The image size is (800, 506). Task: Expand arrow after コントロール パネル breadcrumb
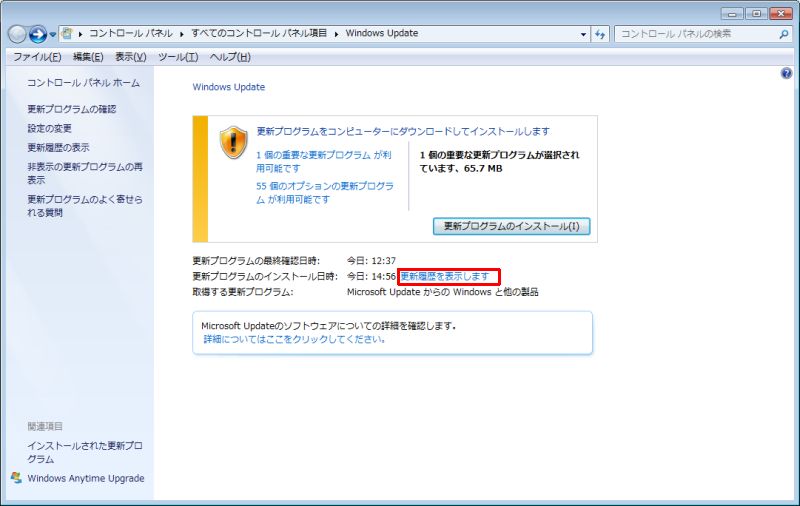[x=182, y=34]
